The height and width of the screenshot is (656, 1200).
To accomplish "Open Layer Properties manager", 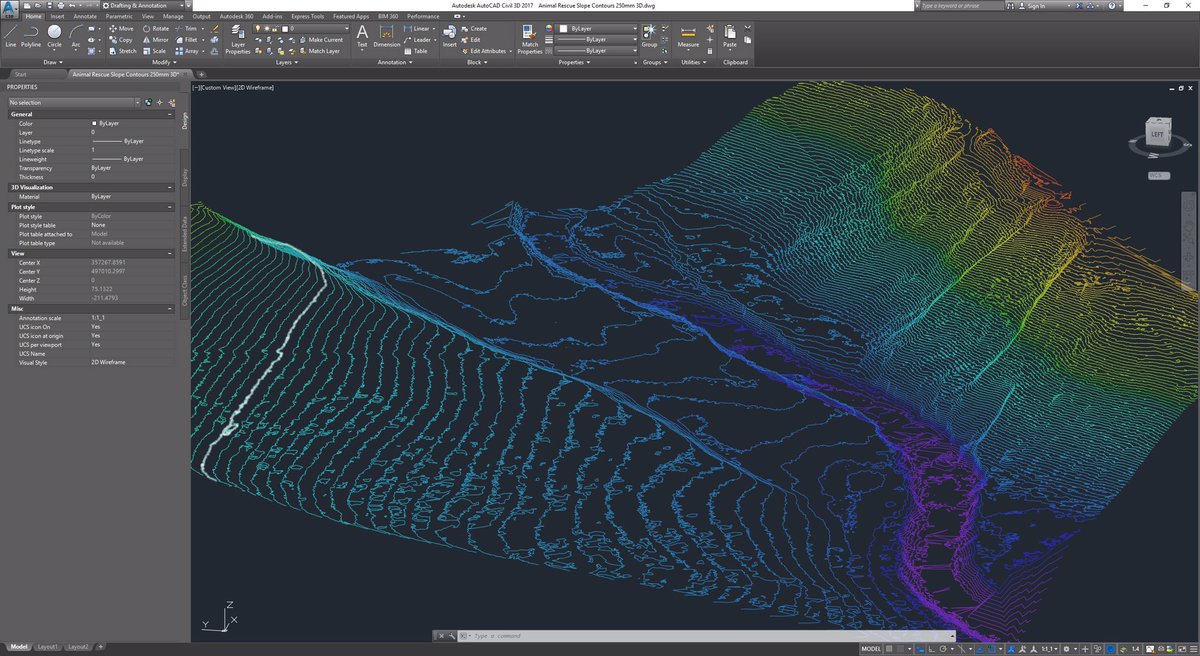I will 237,39.
